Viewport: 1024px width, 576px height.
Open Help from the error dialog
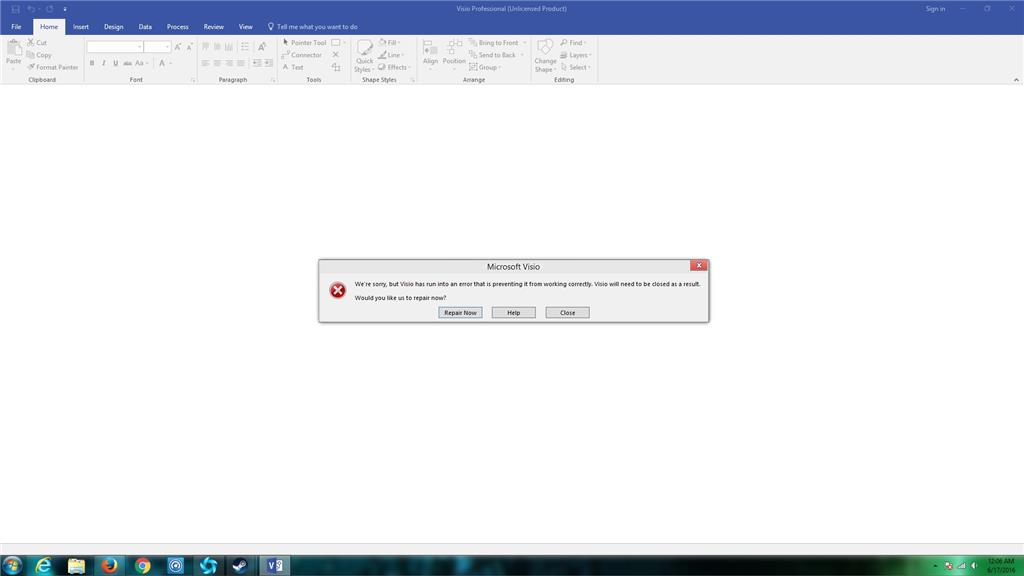click(513, 313)
